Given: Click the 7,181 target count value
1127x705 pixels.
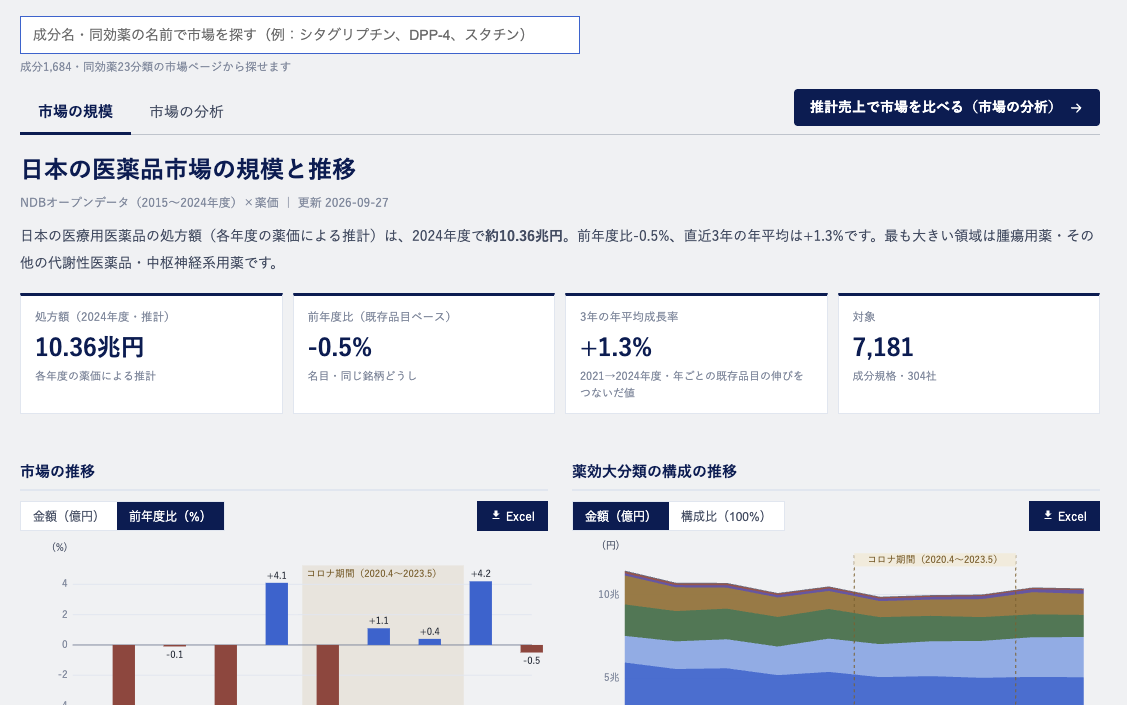Looking at the screenshot, I should pyautogui.click(x=883, y=348).
